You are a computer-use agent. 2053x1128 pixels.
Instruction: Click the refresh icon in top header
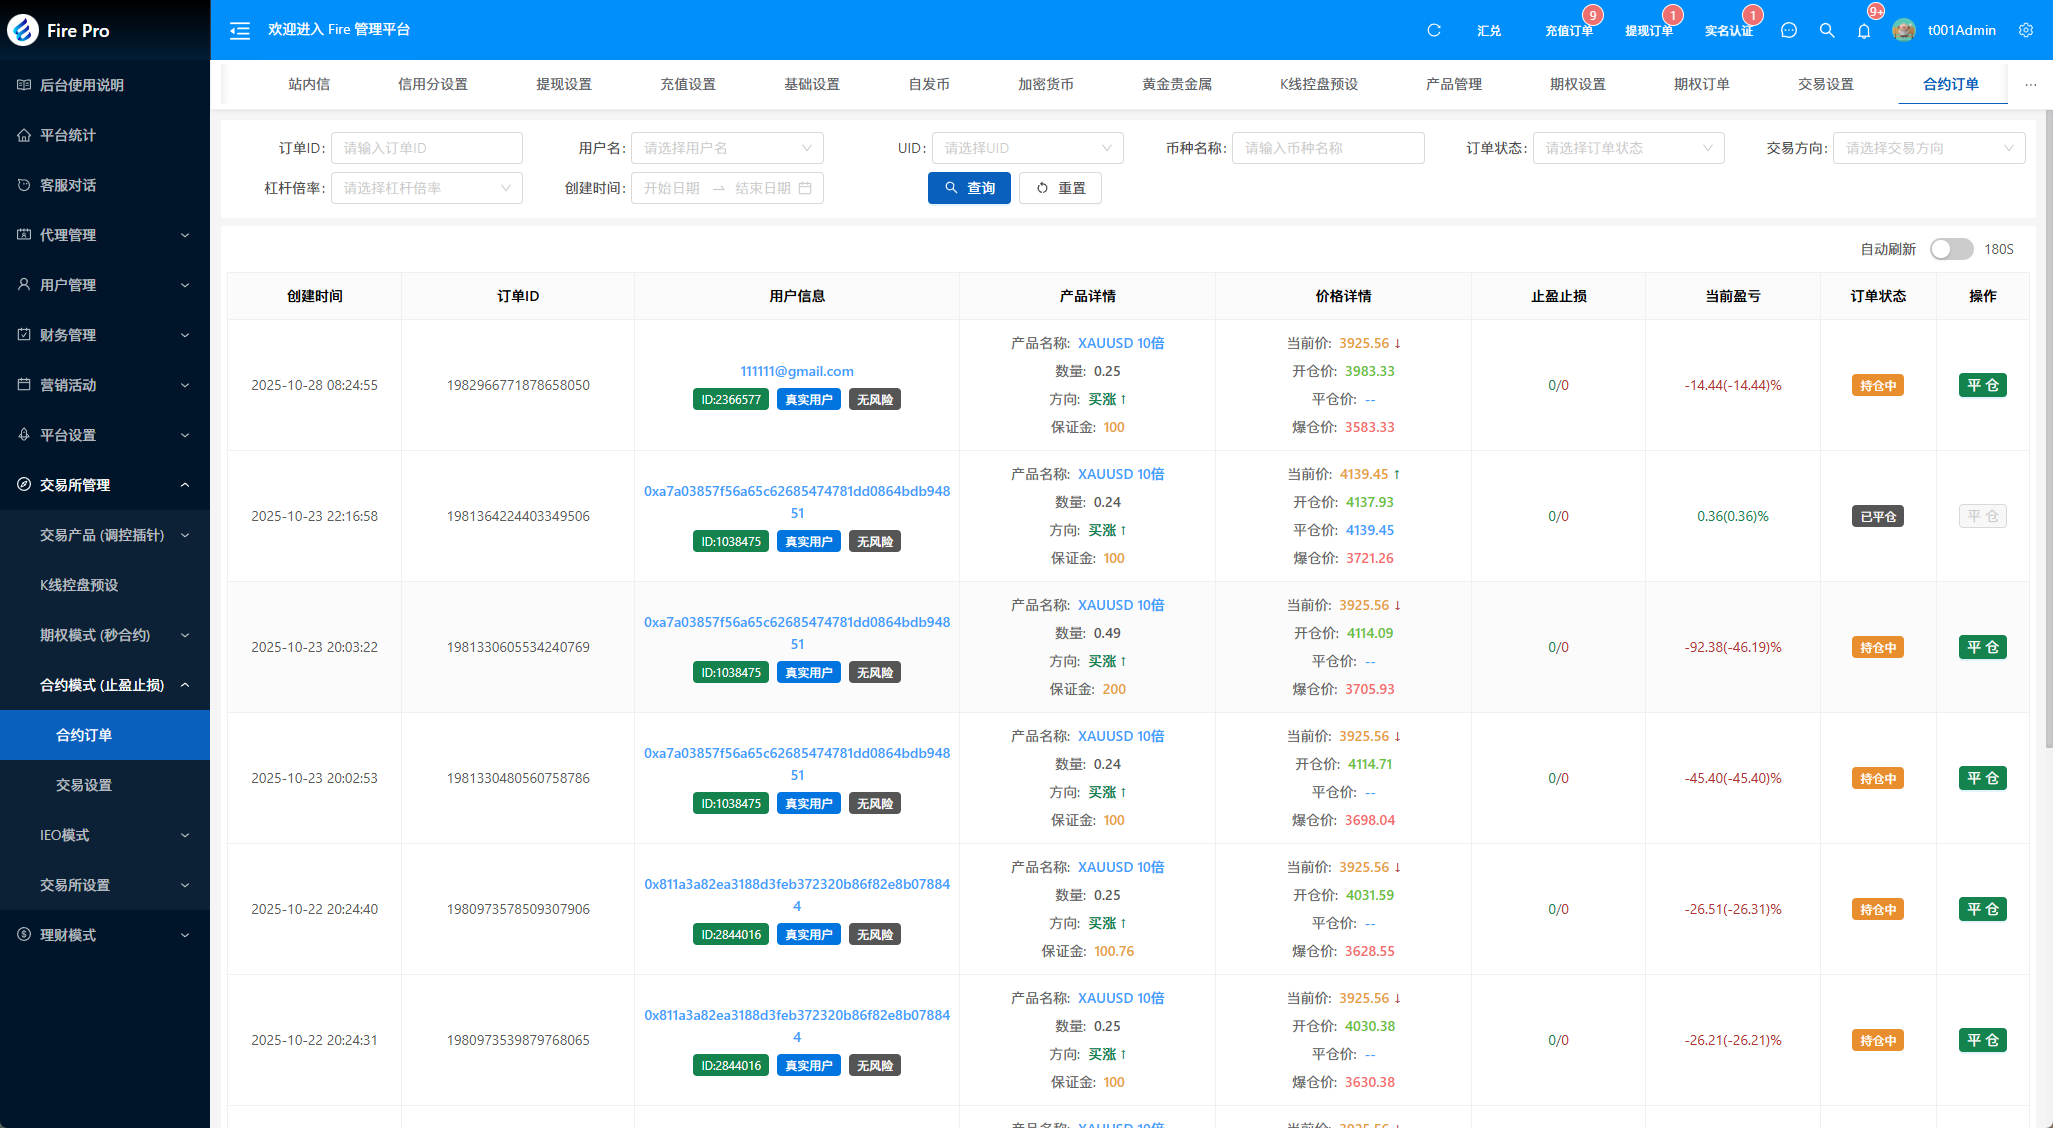[1433, 30]
